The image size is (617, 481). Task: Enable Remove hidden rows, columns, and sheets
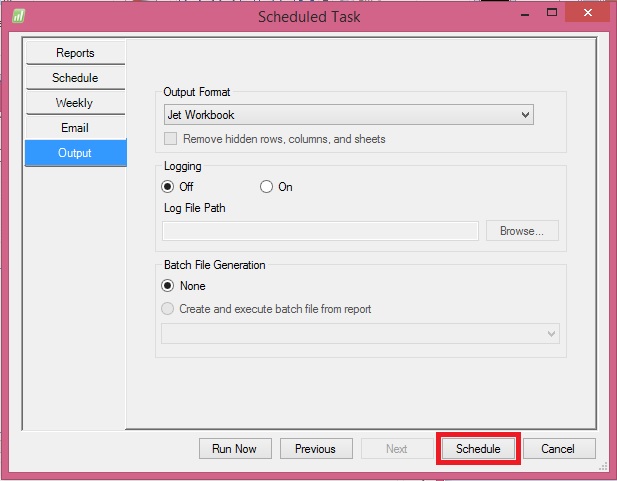click(x=172, y=139)
